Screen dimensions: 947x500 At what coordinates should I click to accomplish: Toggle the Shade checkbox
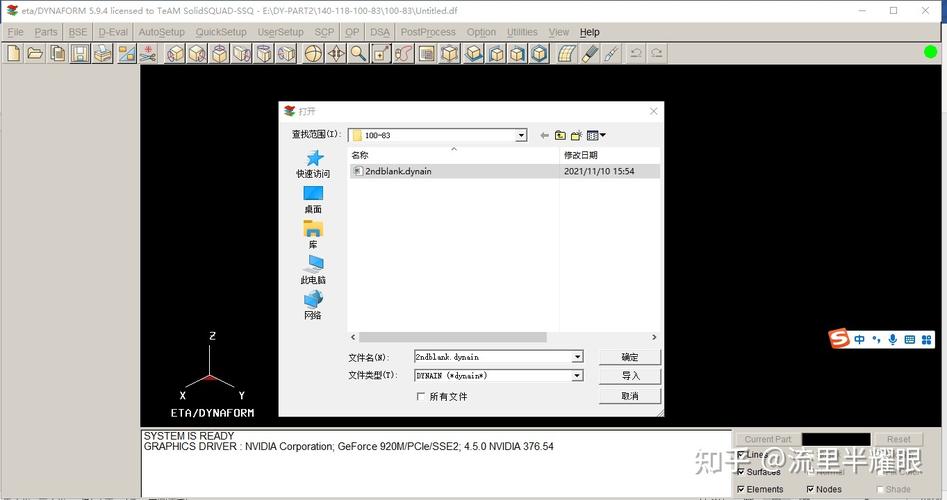click(x=880, y=489)
